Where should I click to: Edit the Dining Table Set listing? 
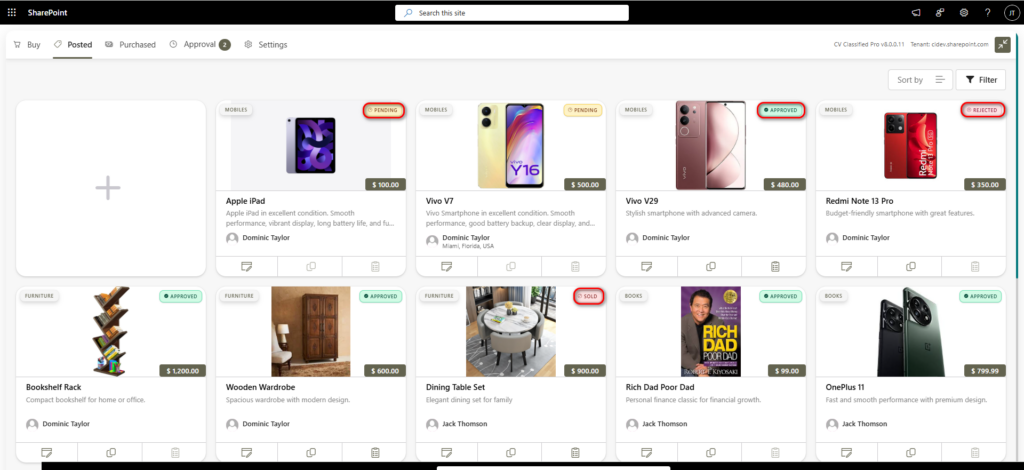click(x=447, y=452)
